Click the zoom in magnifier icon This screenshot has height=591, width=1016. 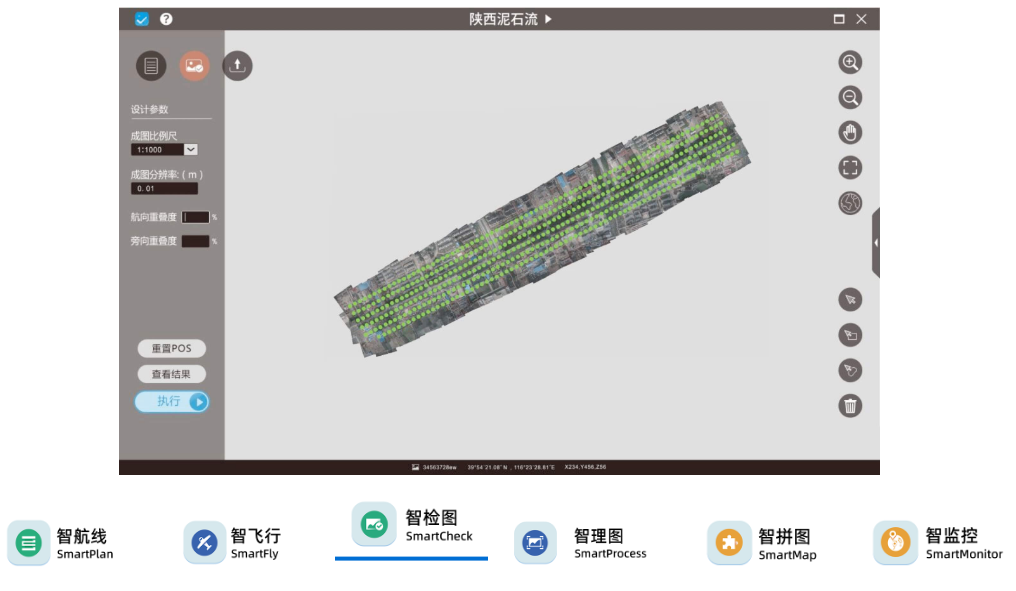click(850, 62)
